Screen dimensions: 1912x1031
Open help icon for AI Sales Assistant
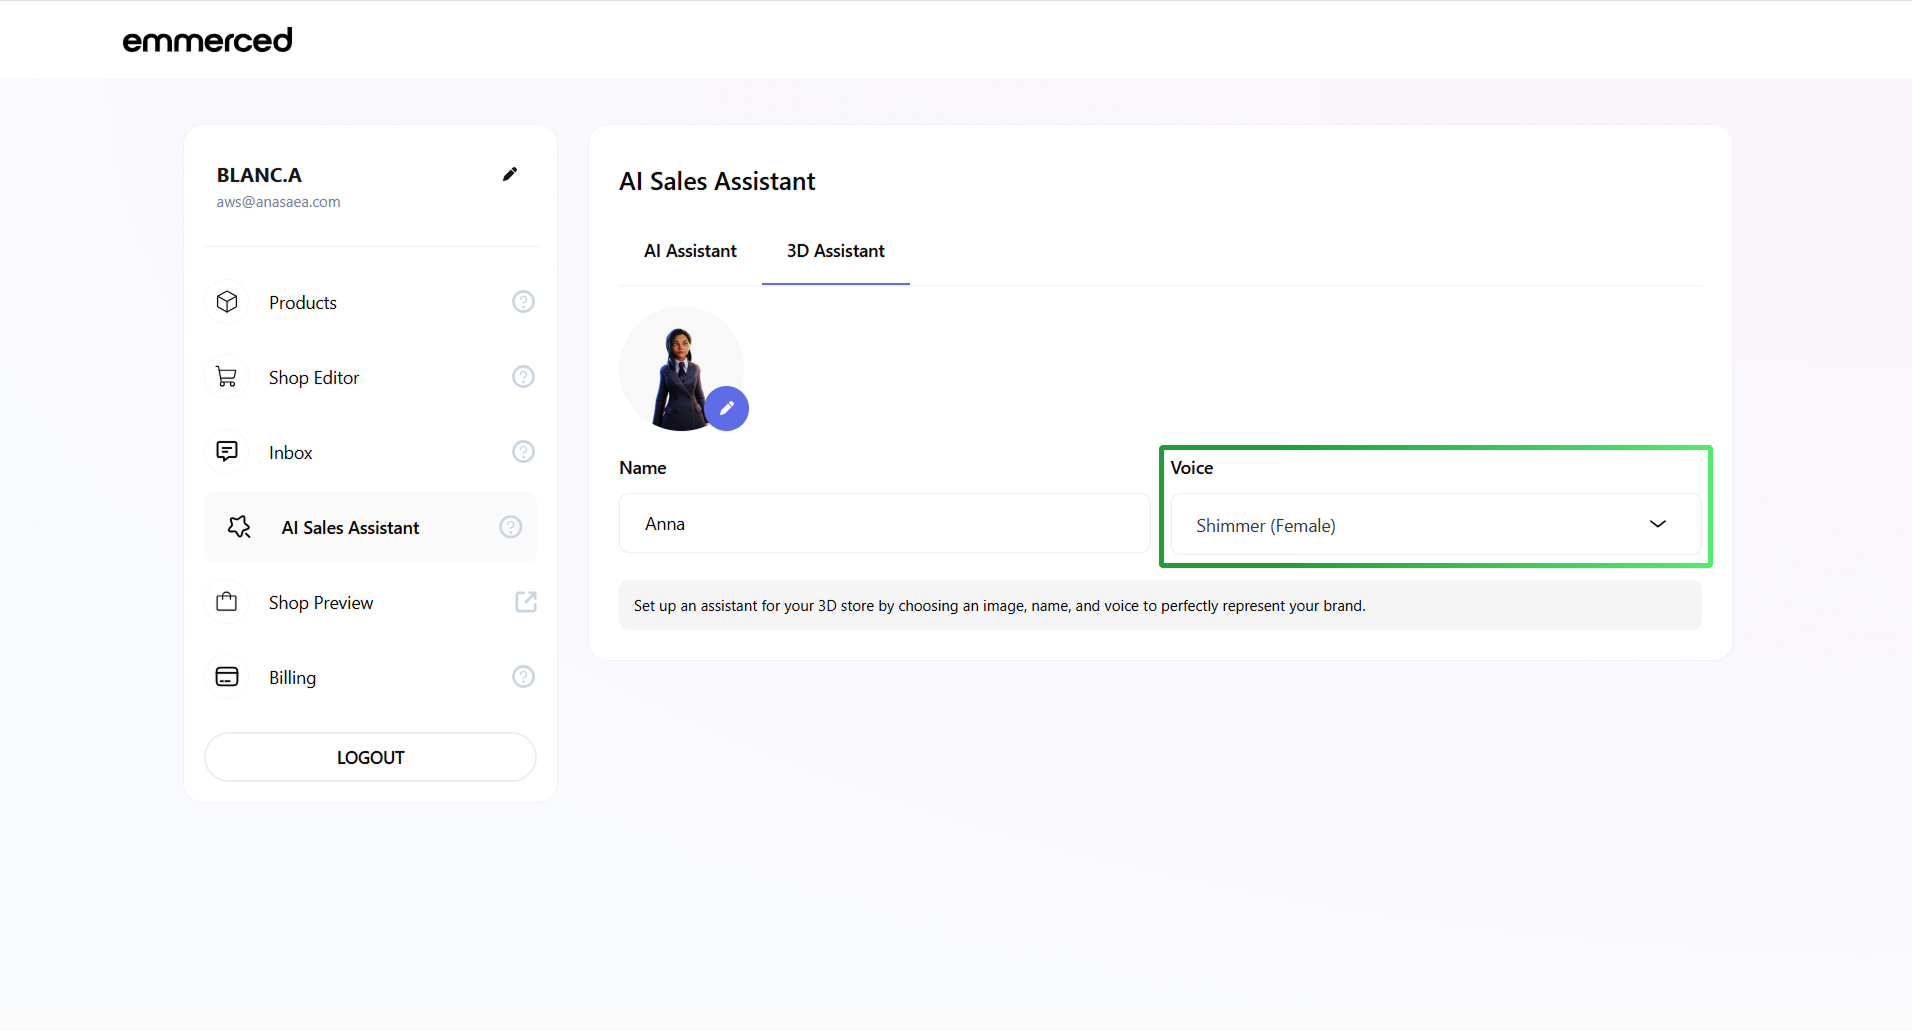coord(510,527)
